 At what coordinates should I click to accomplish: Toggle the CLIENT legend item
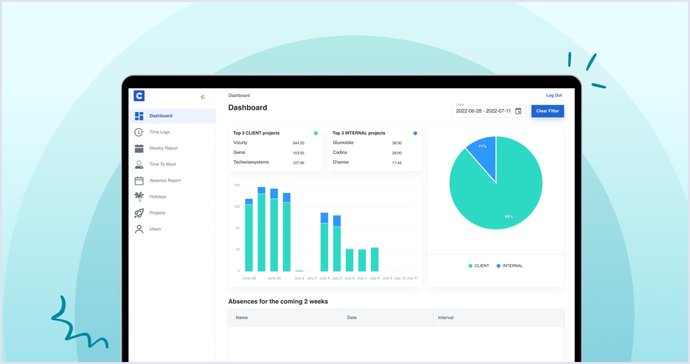point(479,266)
